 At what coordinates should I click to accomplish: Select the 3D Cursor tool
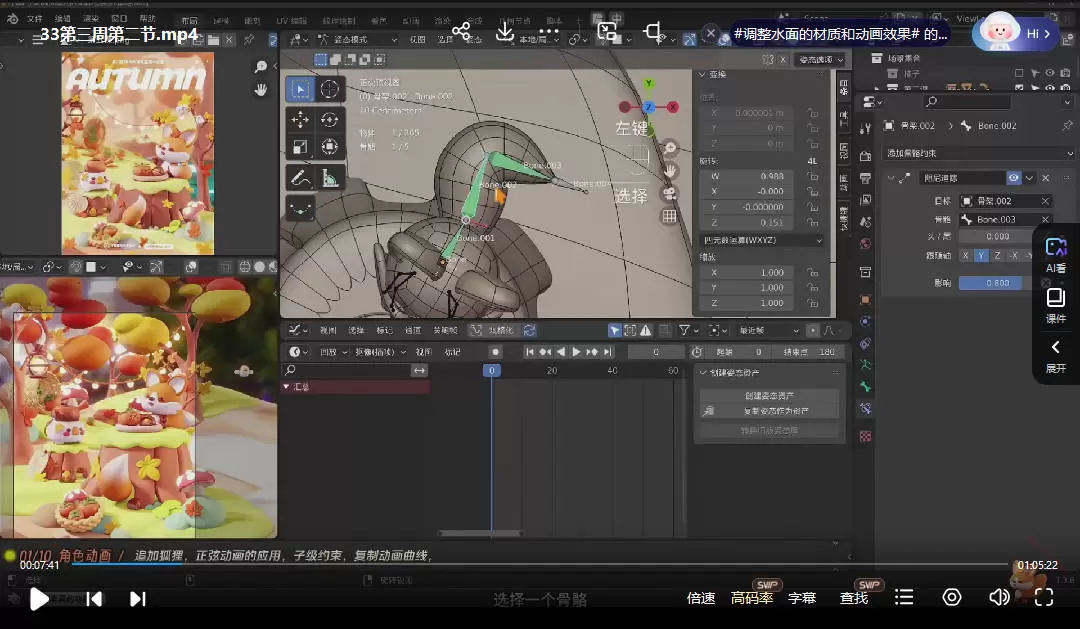coord(330,89)
